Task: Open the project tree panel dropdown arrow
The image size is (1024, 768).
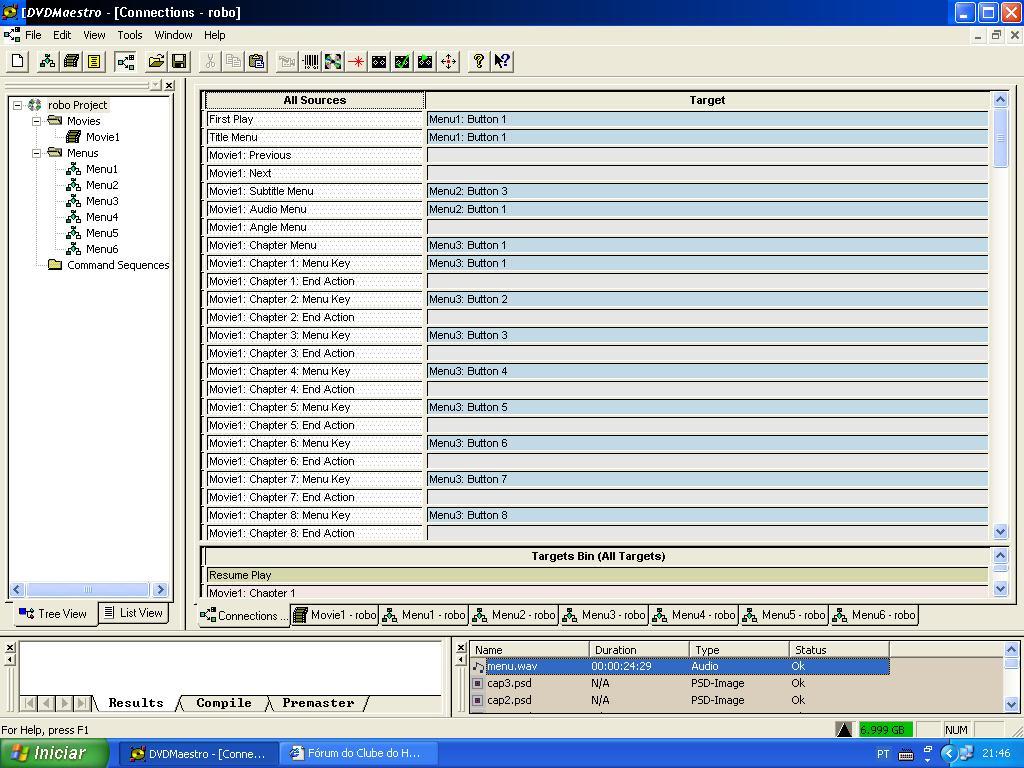Action: tap(155, 86)
